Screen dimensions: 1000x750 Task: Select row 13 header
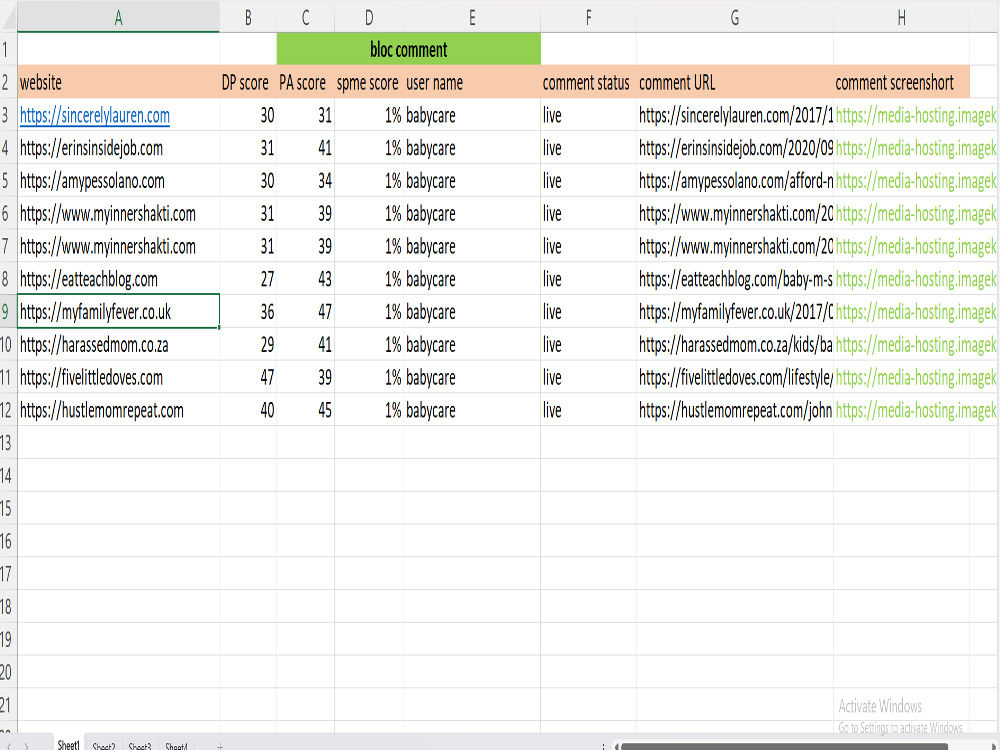(x=8, y=443)
